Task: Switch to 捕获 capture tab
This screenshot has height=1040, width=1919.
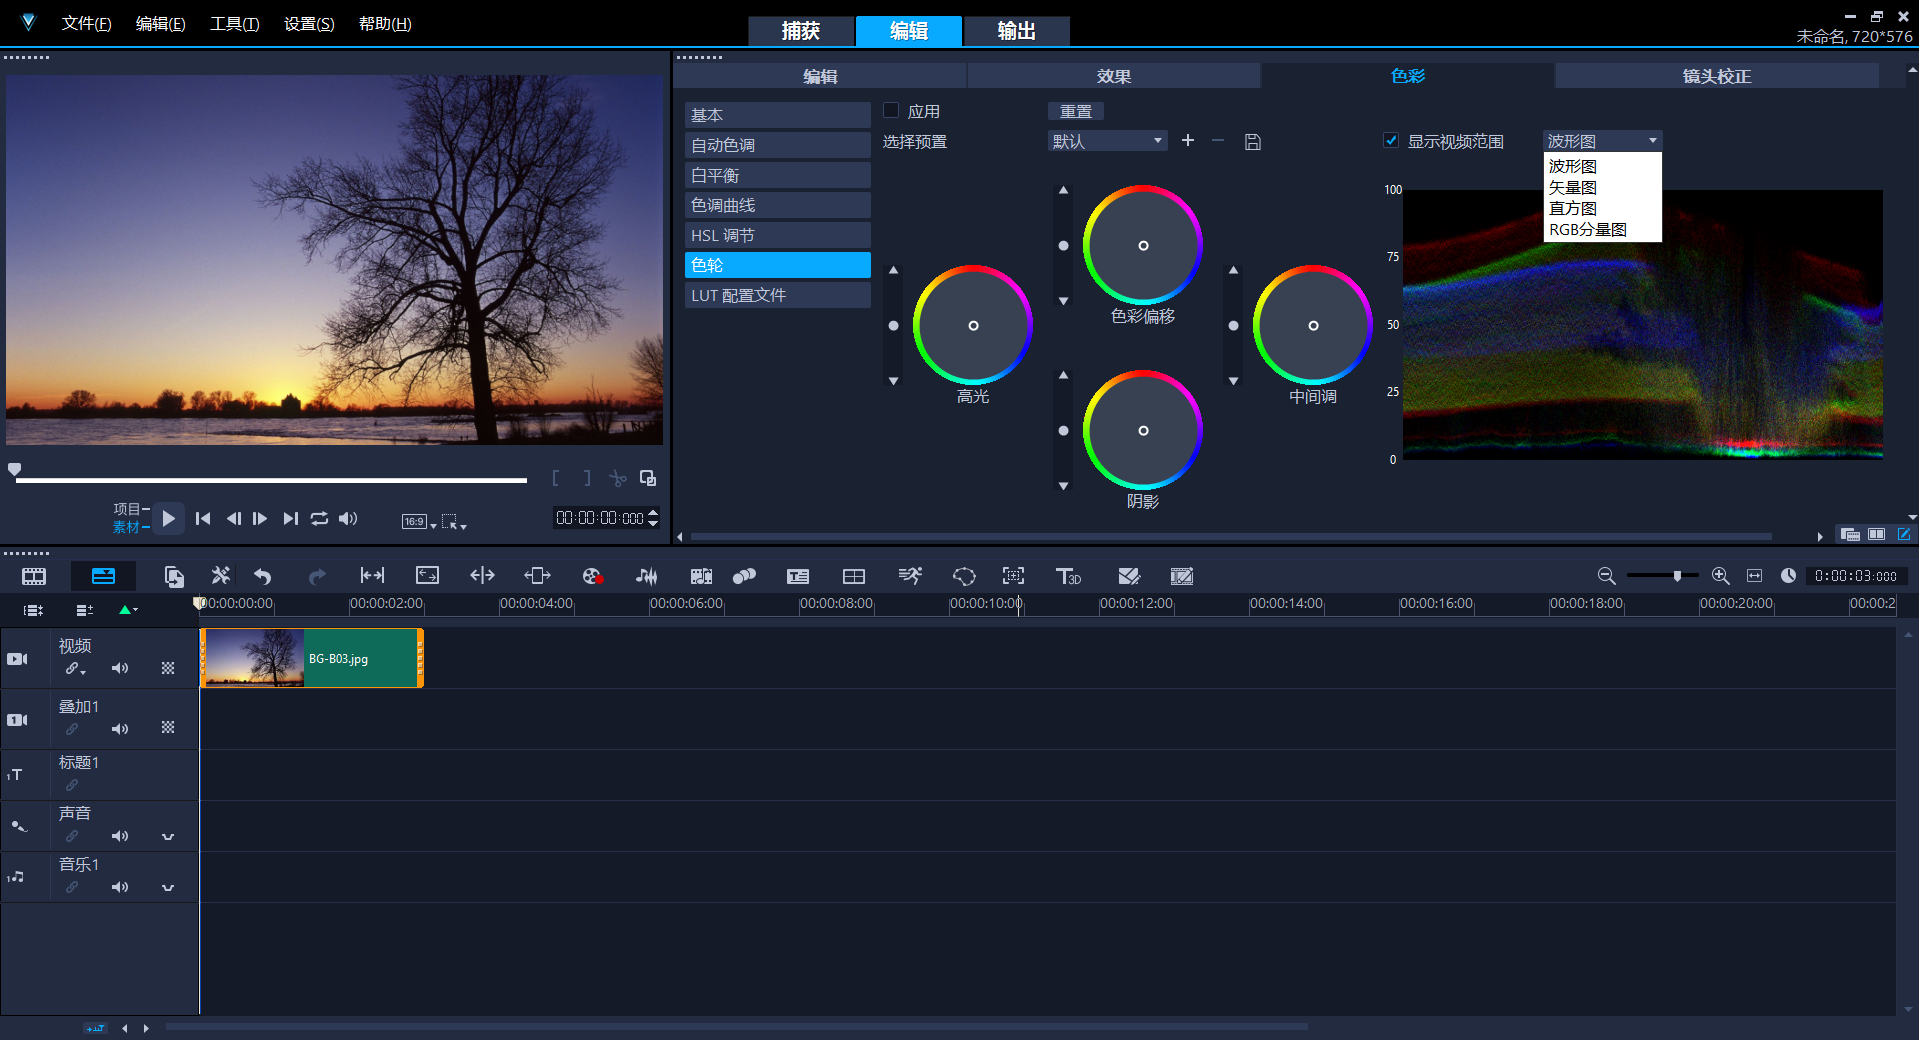Action: tap(801, 31)
